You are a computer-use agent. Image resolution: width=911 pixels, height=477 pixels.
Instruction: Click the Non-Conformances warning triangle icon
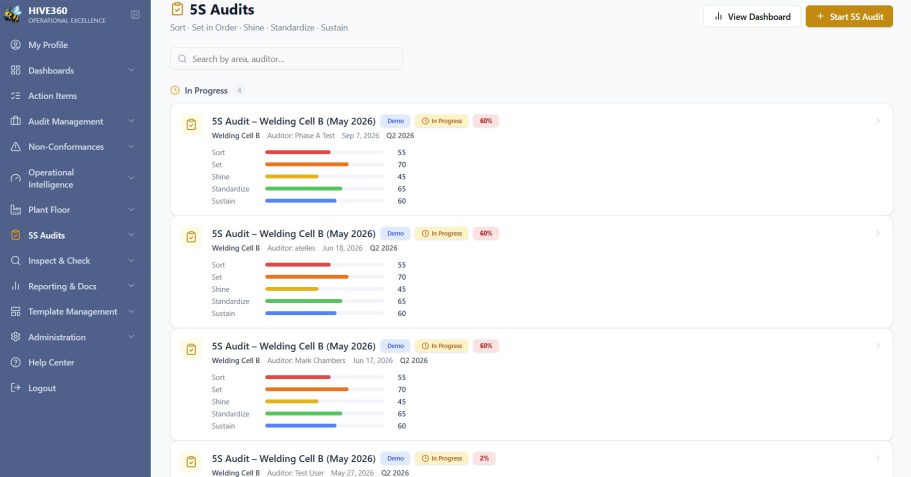(16, 147)
